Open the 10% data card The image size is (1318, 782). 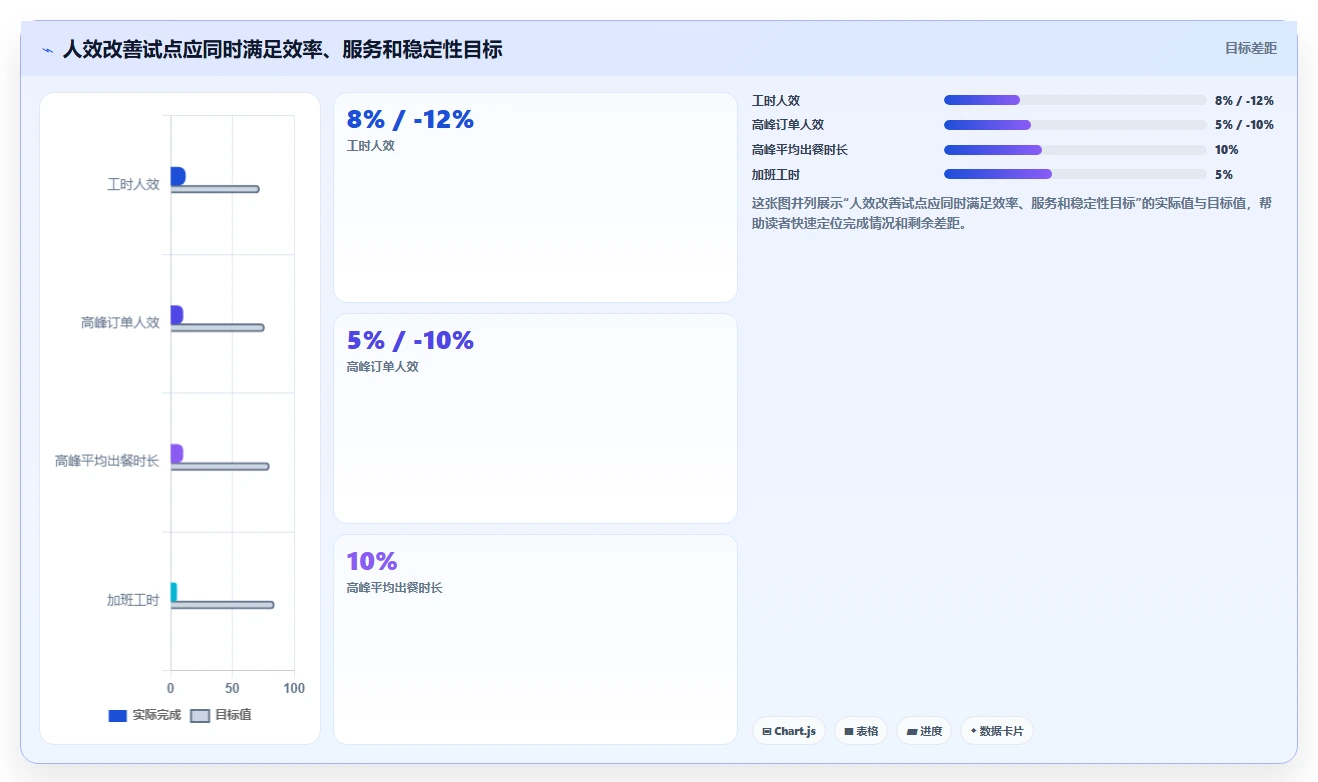click(535, 639)
